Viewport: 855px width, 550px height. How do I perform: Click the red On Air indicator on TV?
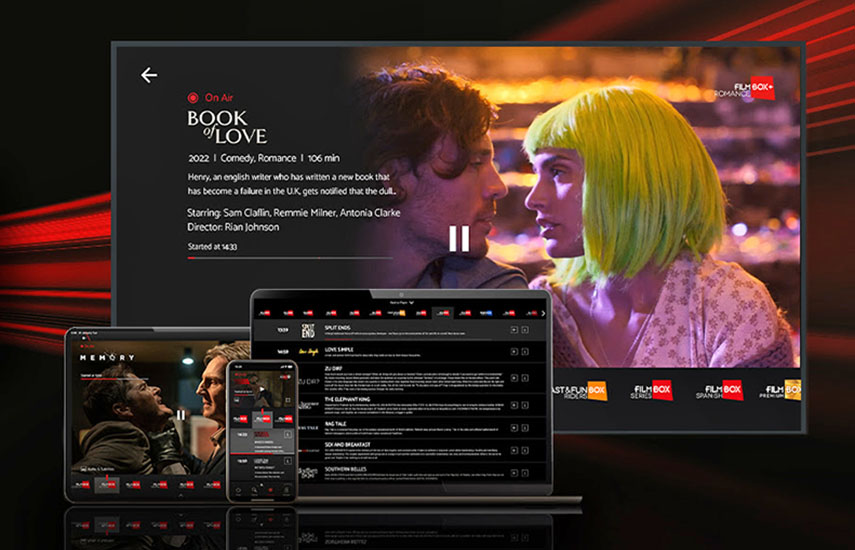coord(210,98)
